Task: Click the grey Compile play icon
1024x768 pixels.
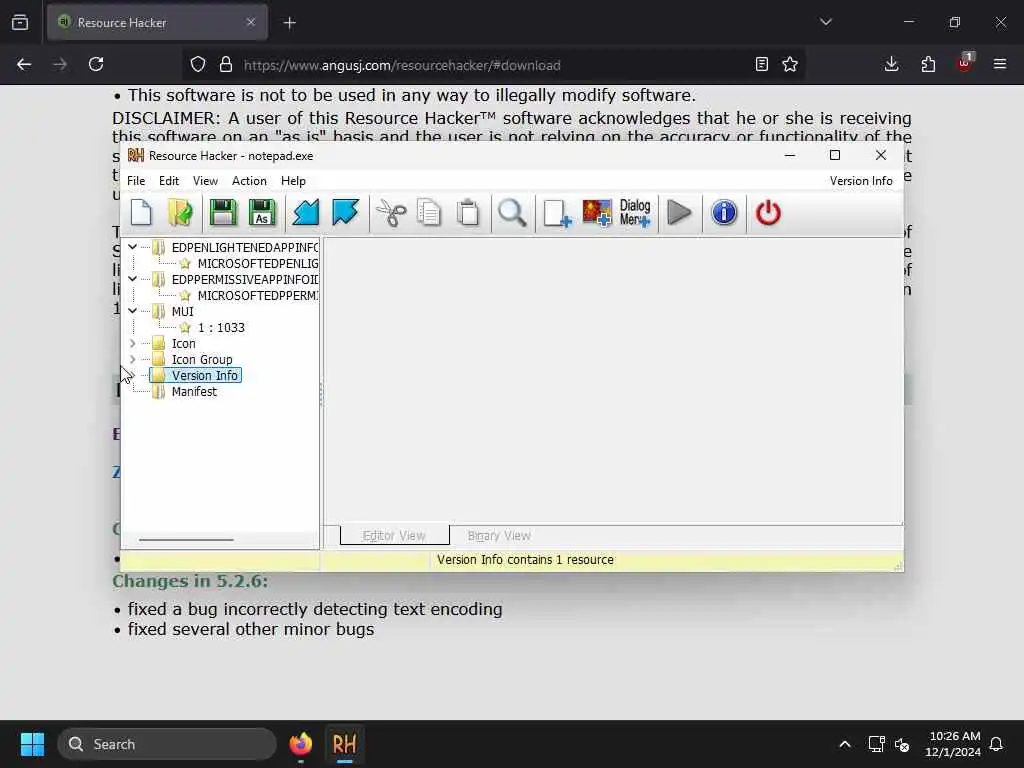Action: (x=679, y=213)
